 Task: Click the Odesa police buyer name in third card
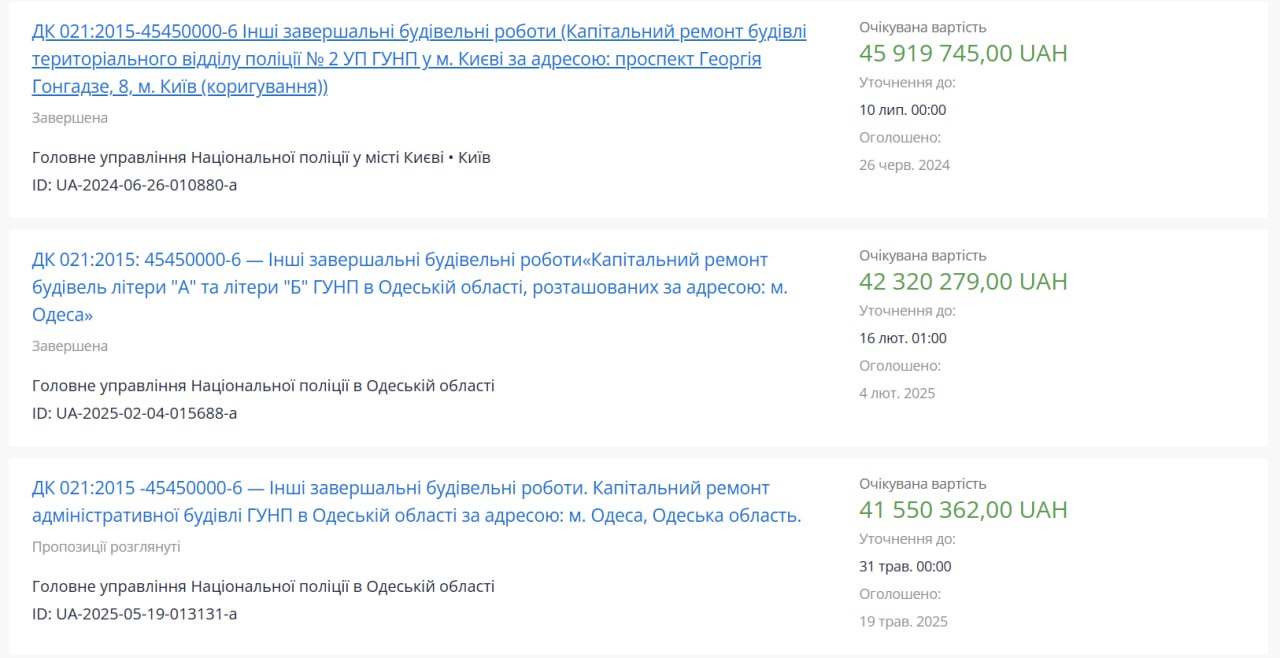pyautogui.click(x=263, y=586)
